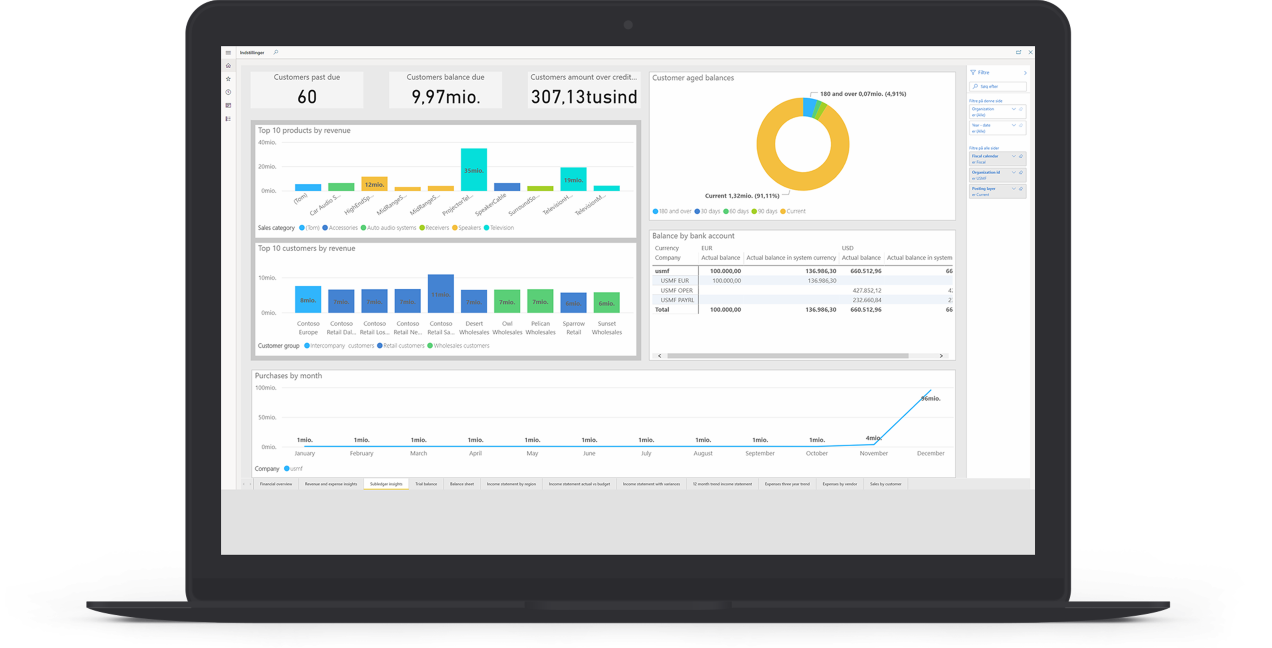
Task: Click the search magnifier beside Indstillinger
Action: 275,52
